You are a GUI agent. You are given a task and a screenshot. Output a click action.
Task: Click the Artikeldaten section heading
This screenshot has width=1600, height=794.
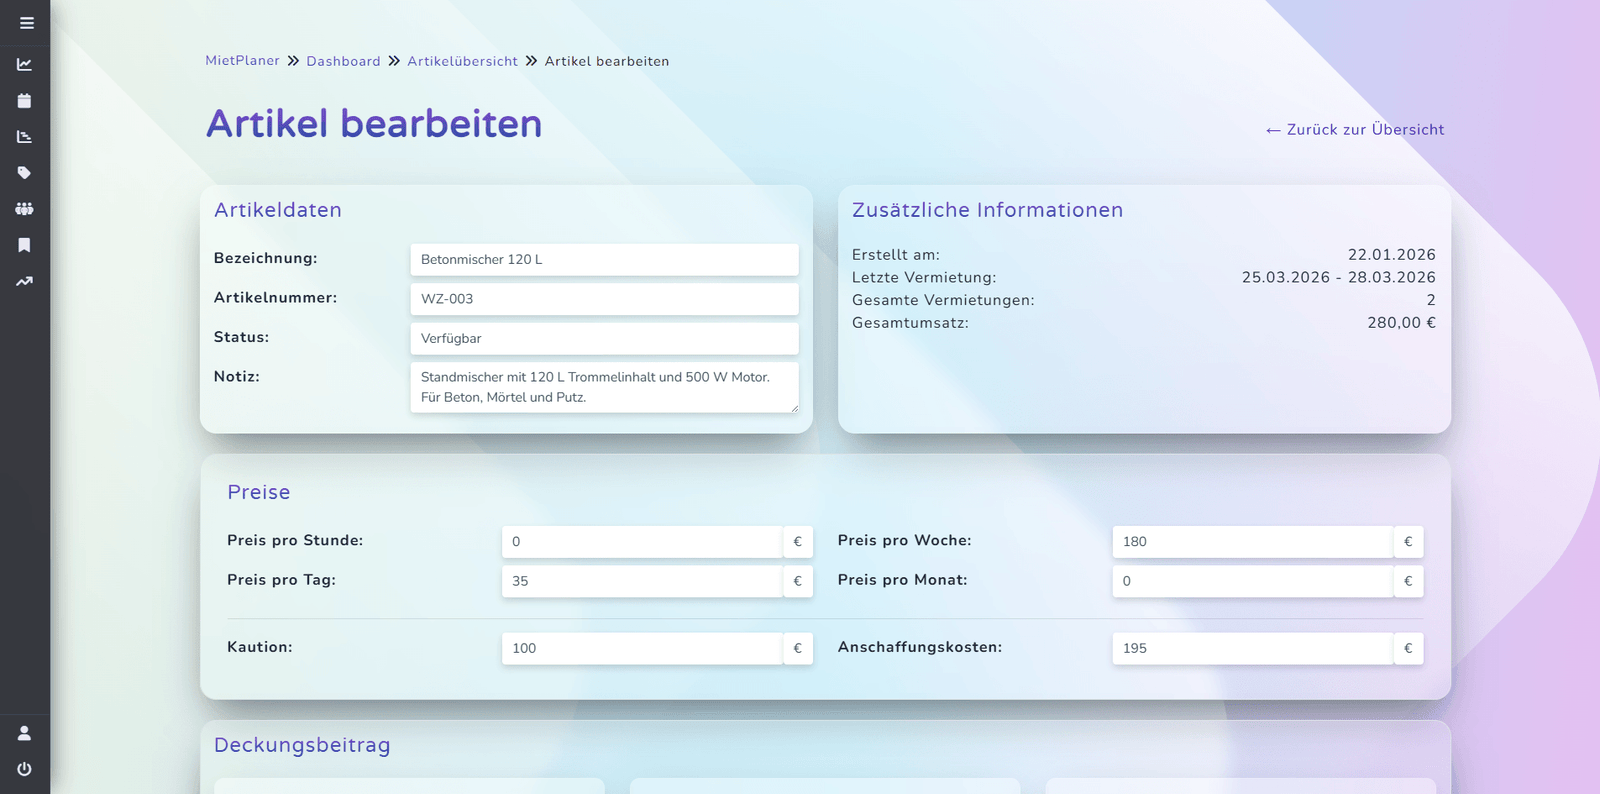pyautogui.click(x=278, y=210)
